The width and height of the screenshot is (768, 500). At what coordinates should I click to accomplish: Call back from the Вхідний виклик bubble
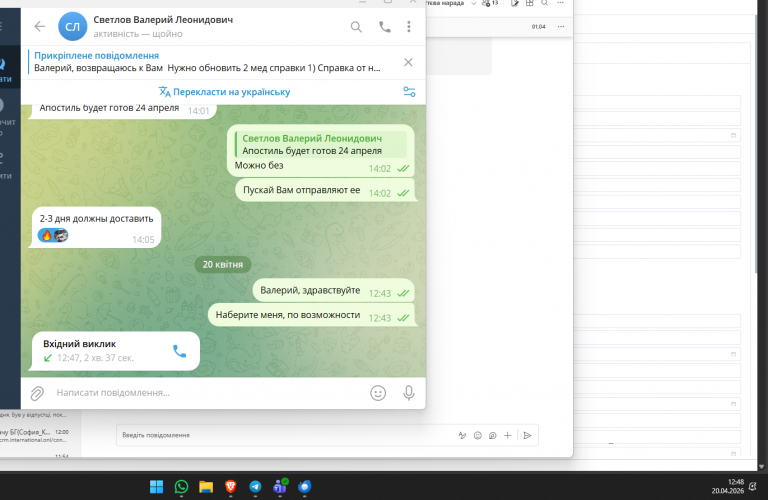(x=179, y=351)
